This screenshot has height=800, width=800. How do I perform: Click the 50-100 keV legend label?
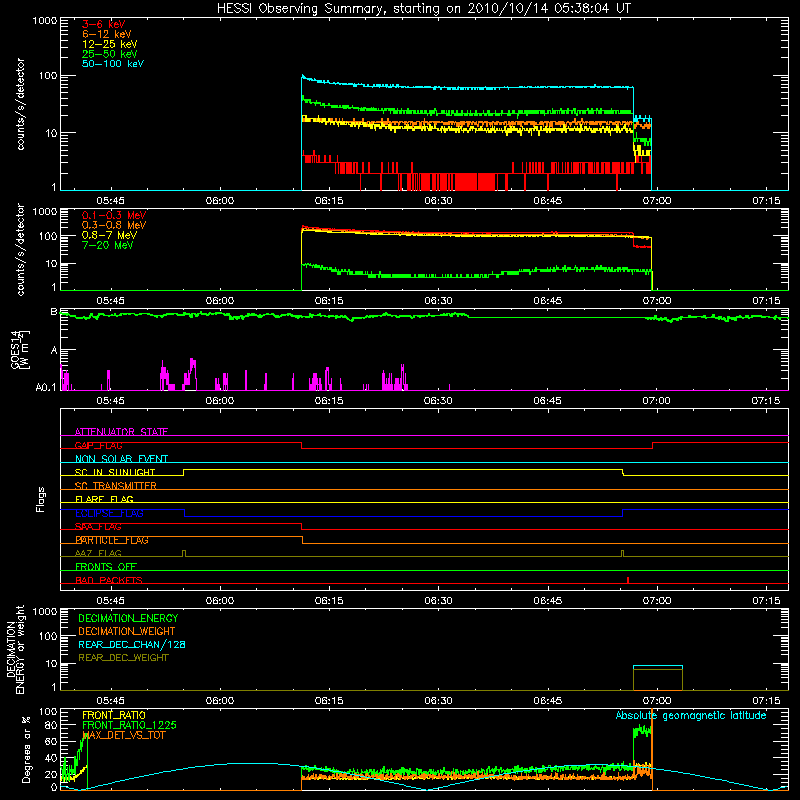coord(113,64)
